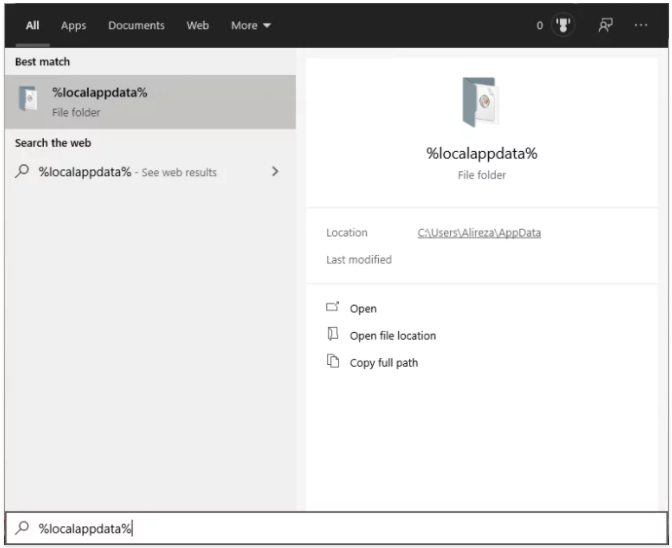Select the %localappdata% best match result
672x548 pixels.
150,102
